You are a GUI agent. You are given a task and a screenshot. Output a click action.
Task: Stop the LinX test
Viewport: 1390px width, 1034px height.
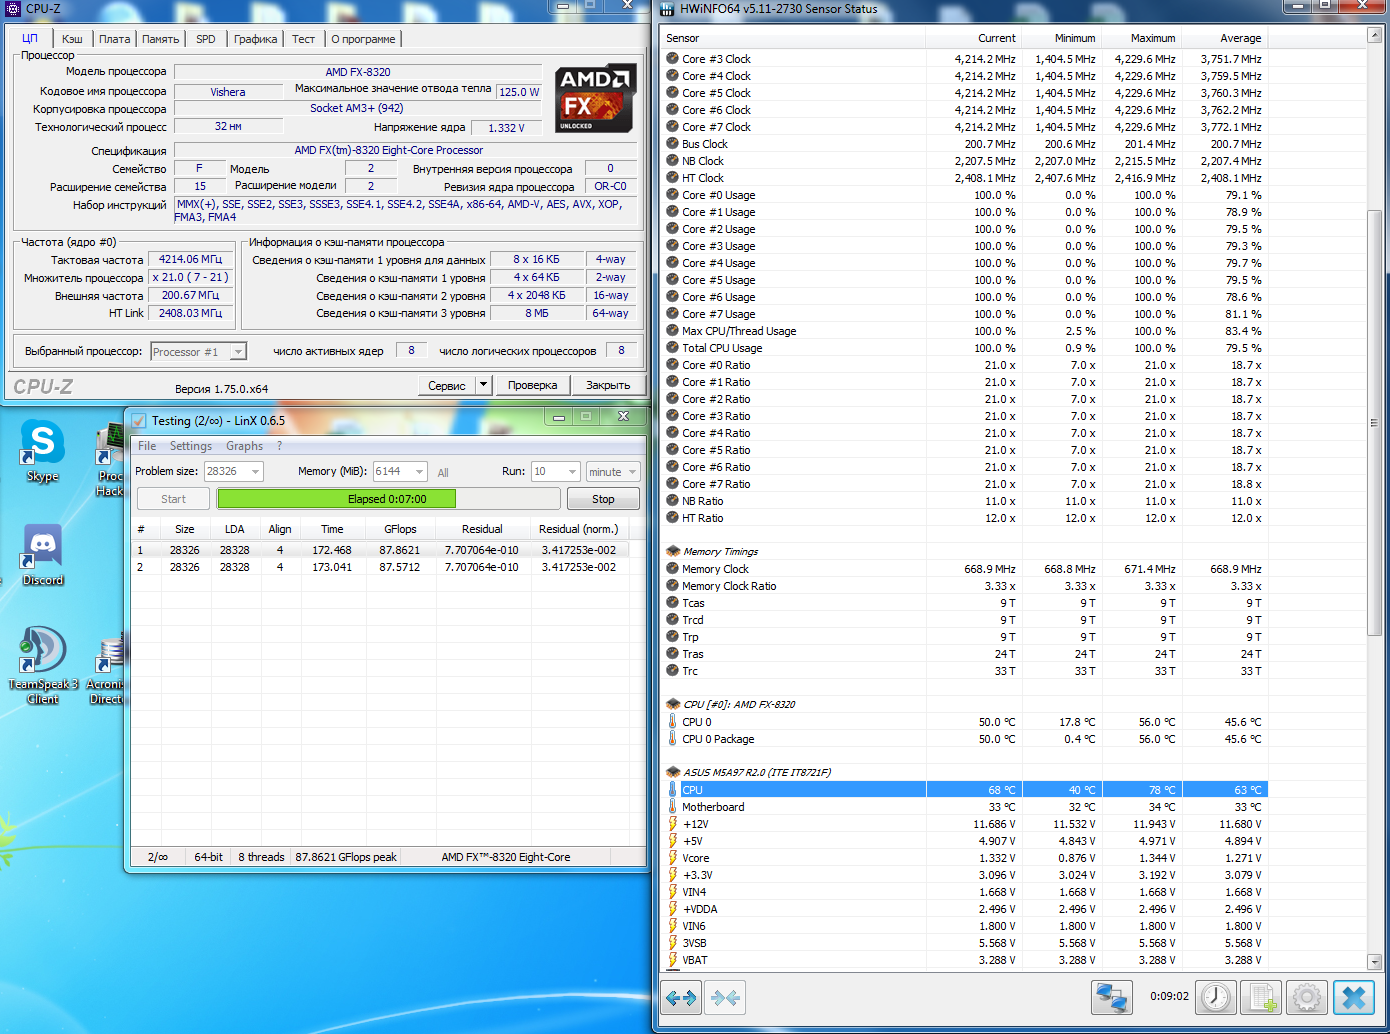point(603,499)
